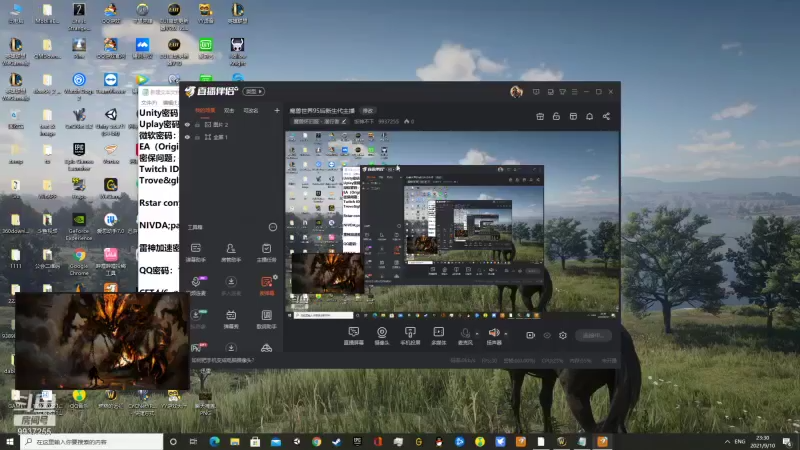
Task: Open the Microsoft Store taskbar icon
Action: coord(255,442)
